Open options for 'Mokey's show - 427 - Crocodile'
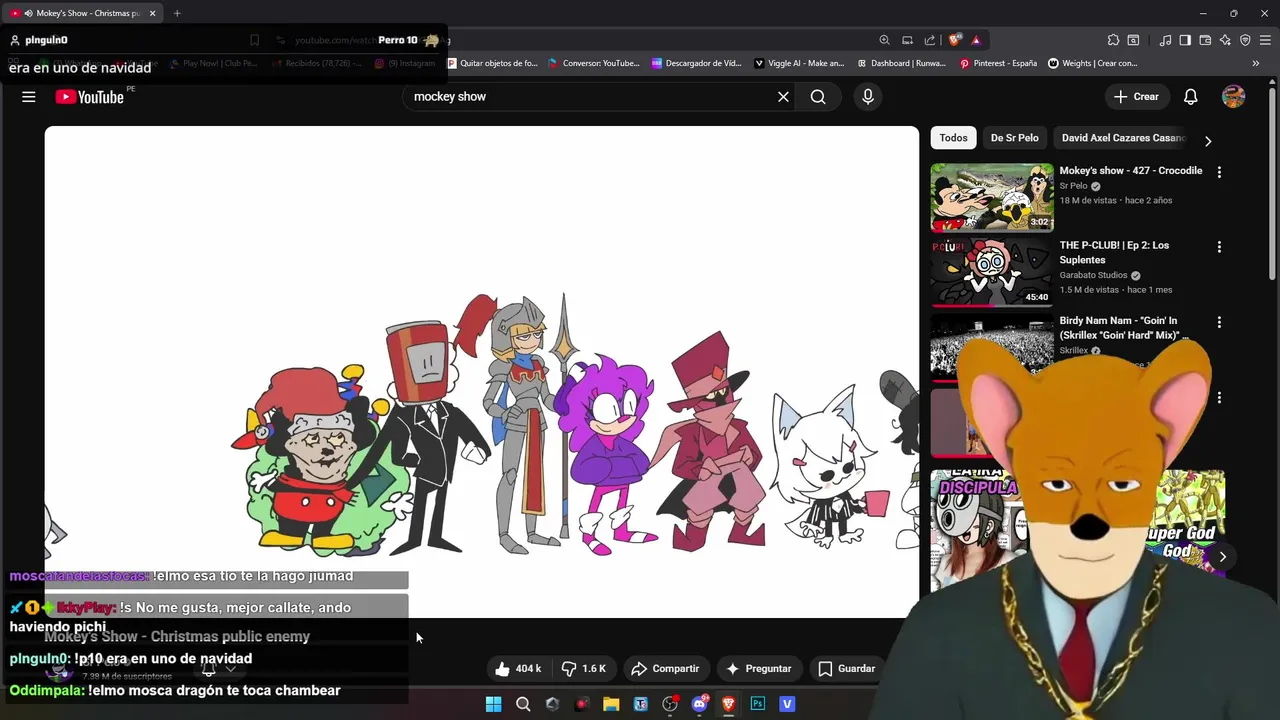Image resolution: width=1280 pixels, height=720 pixels. click(x=1219, y=172)
